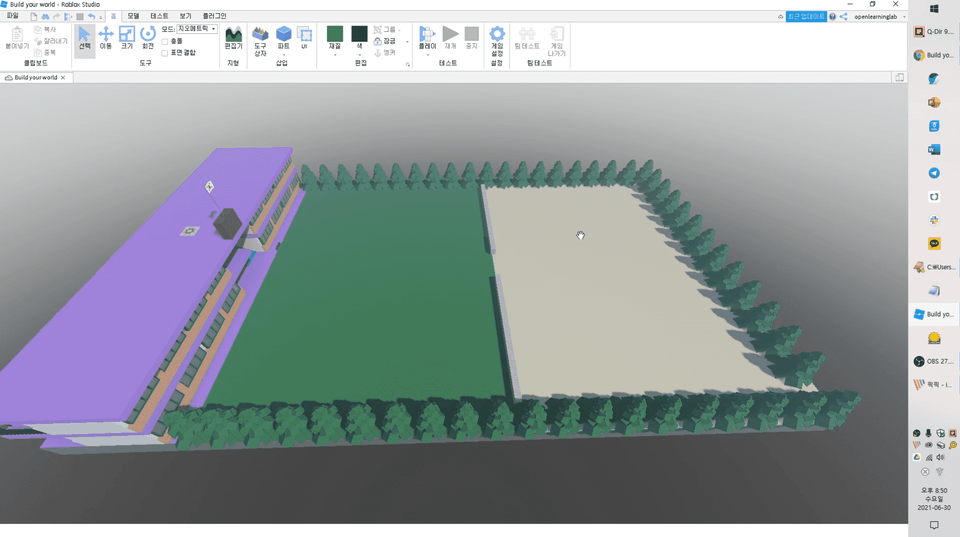Expand the 색 color dropdown arrow
Viewport: 960px width, 537px height.
(x=359, y=55)
